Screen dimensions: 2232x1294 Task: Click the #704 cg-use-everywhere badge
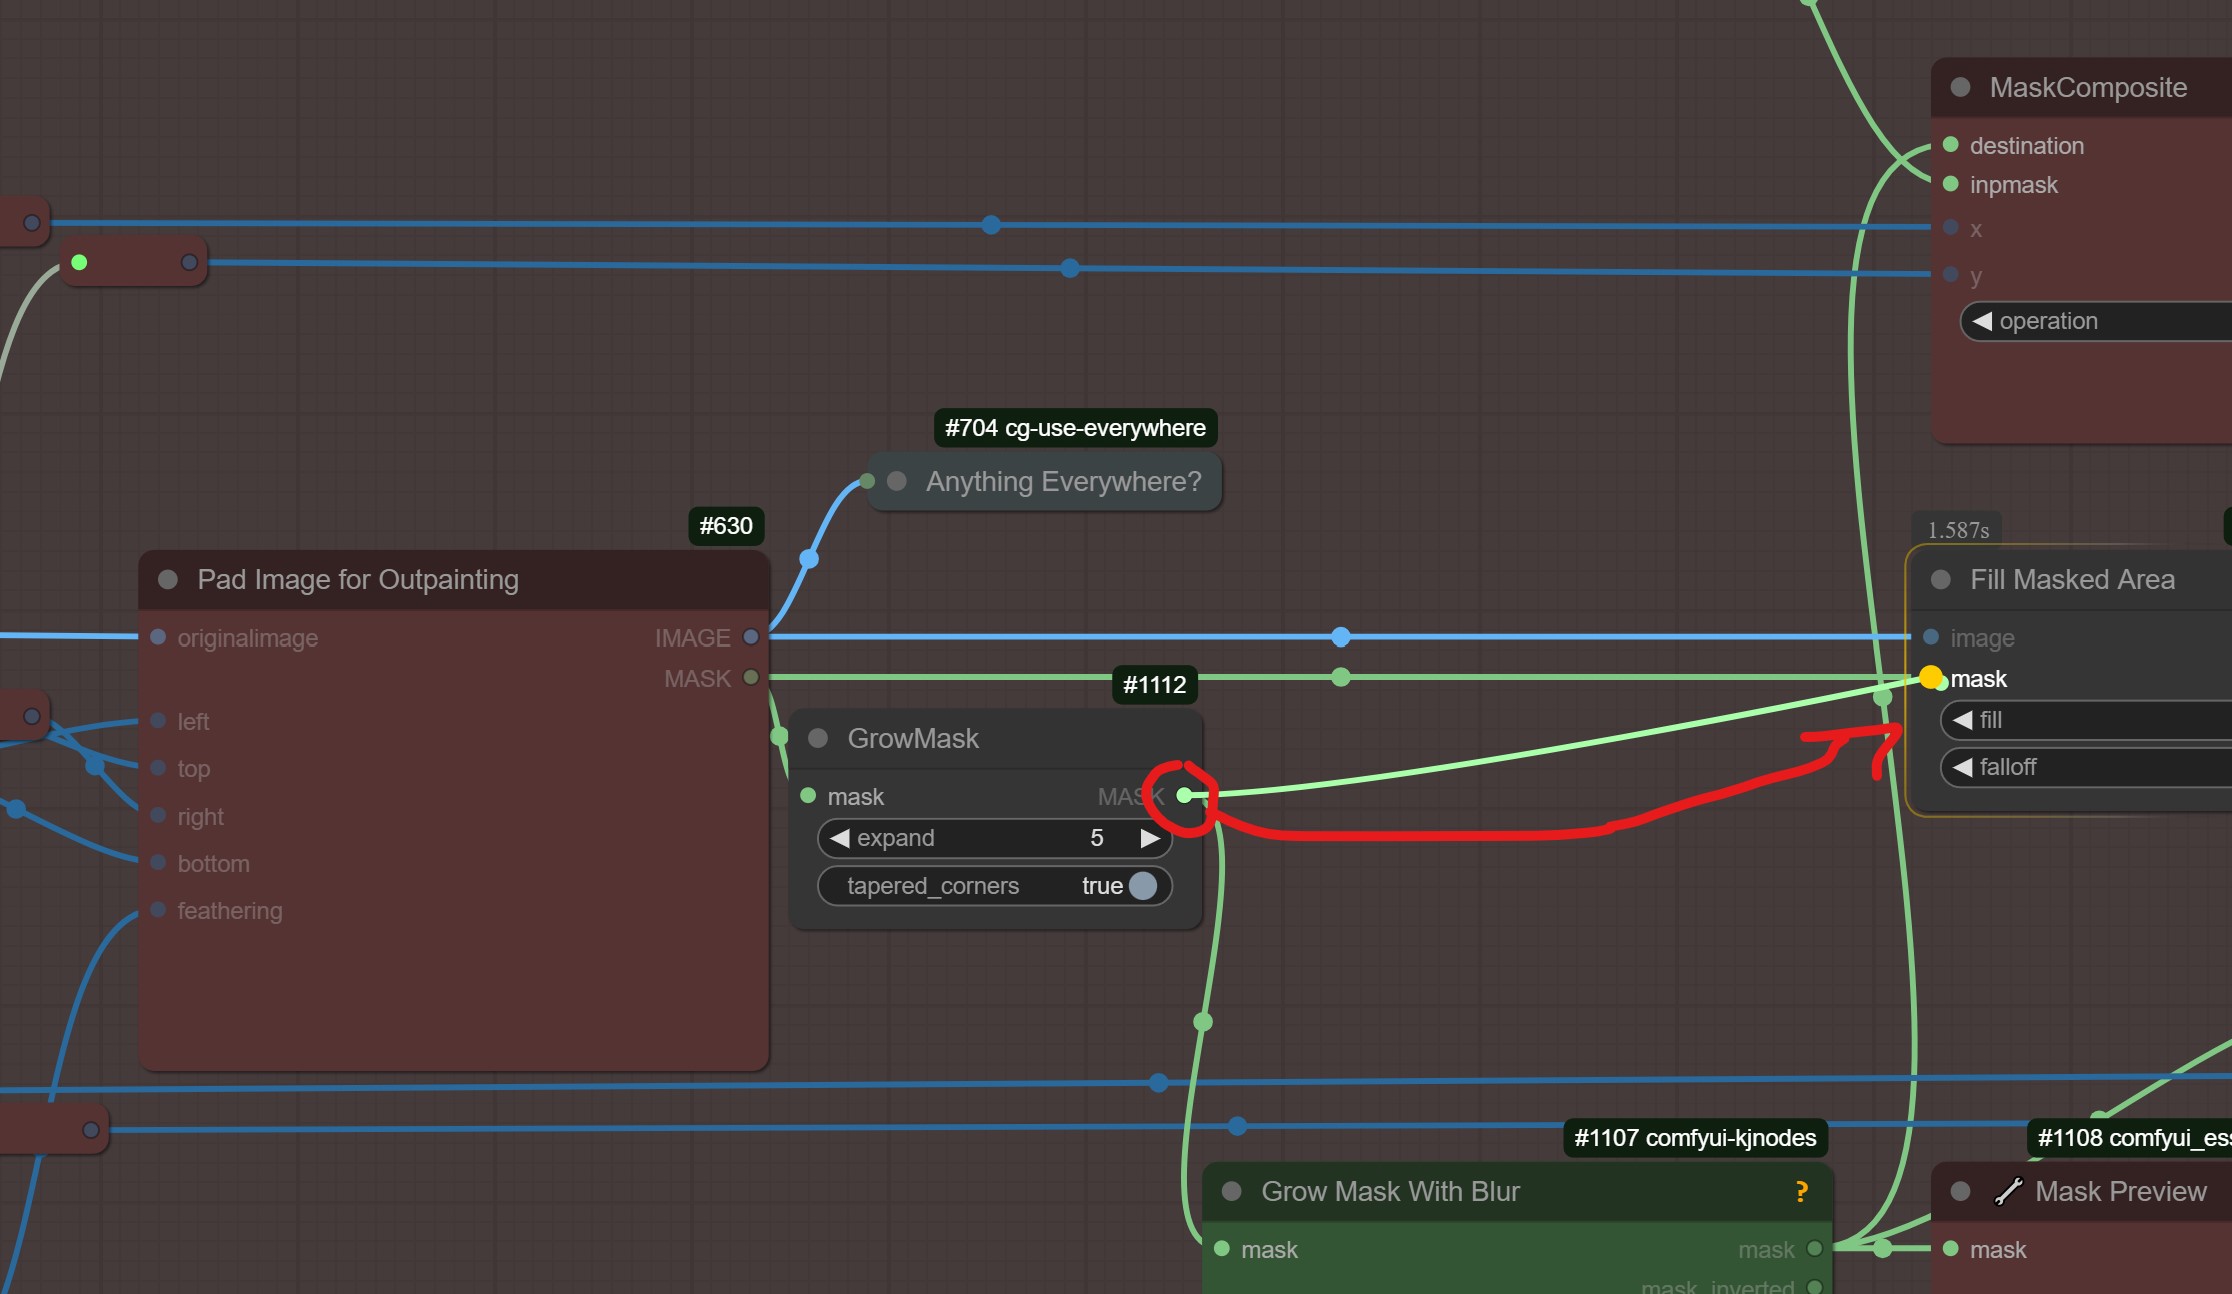[x=1075, y=428]
